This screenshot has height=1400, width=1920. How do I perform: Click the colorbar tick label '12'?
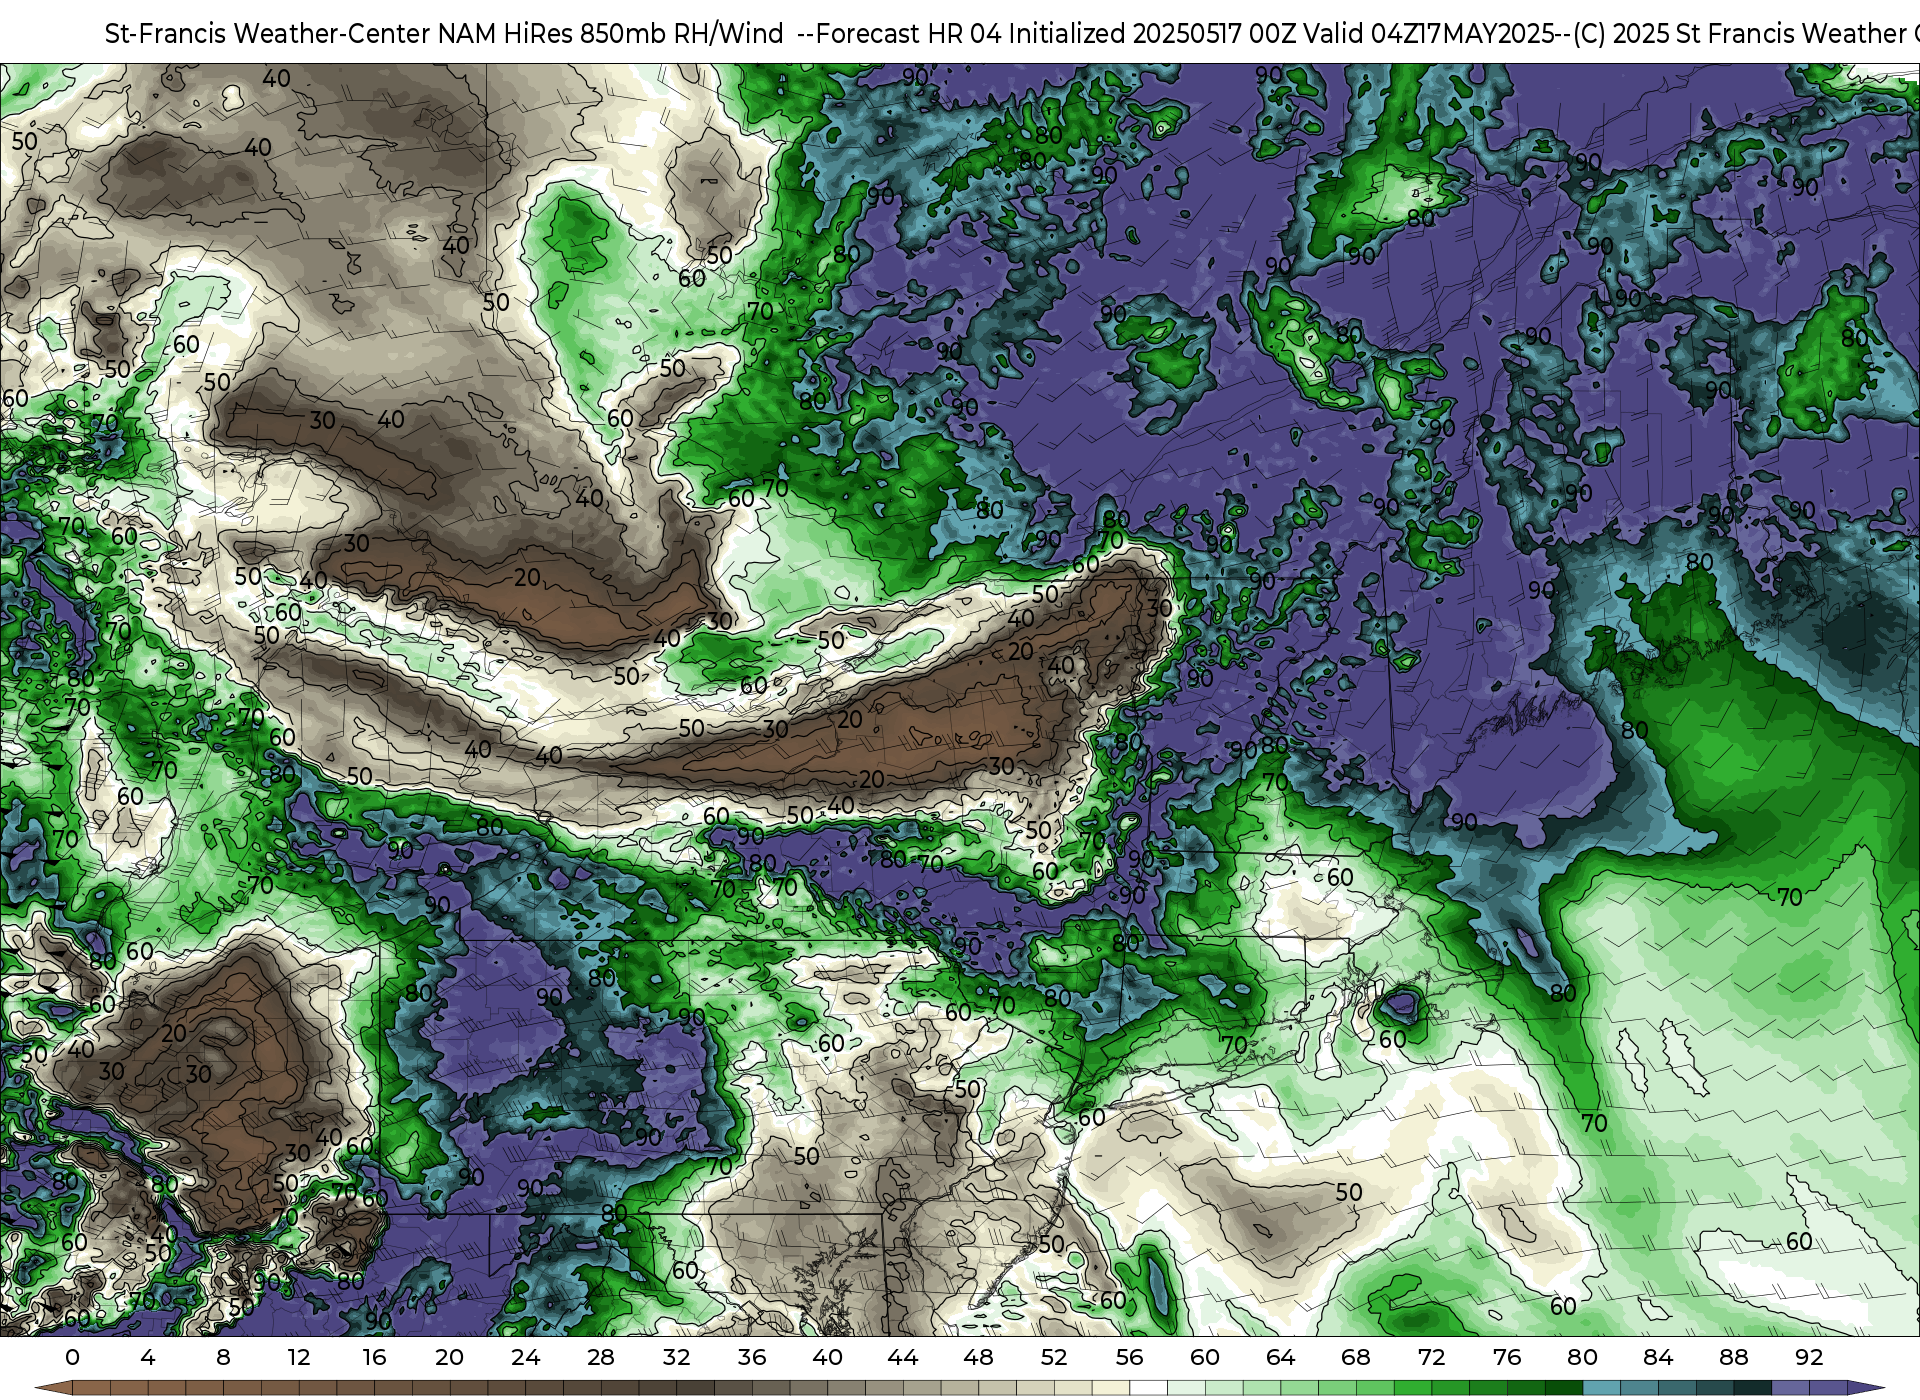[x=299, y=1358]
